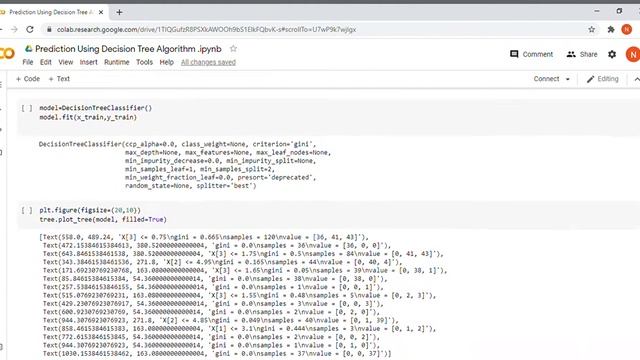Star the notebook in Drive

tap(233, 49)
